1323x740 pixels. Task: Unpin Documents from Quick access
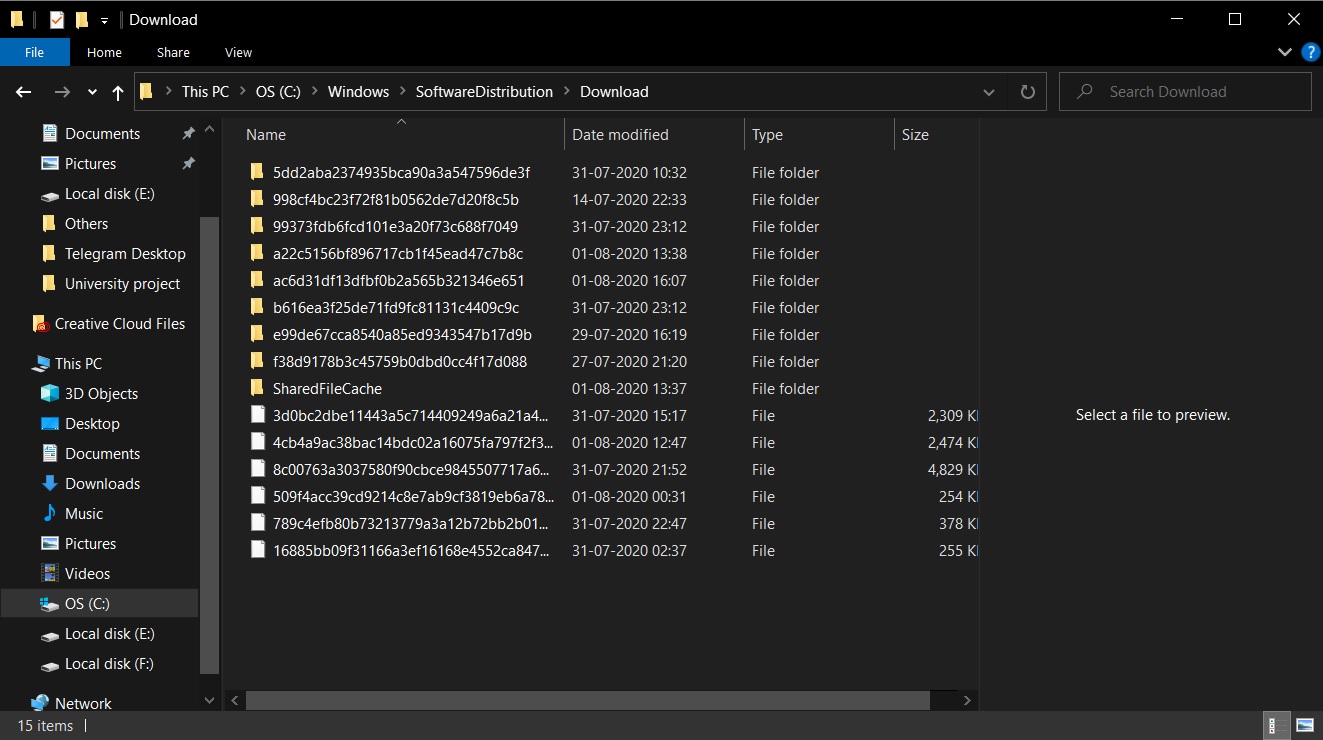coord(188,134)
